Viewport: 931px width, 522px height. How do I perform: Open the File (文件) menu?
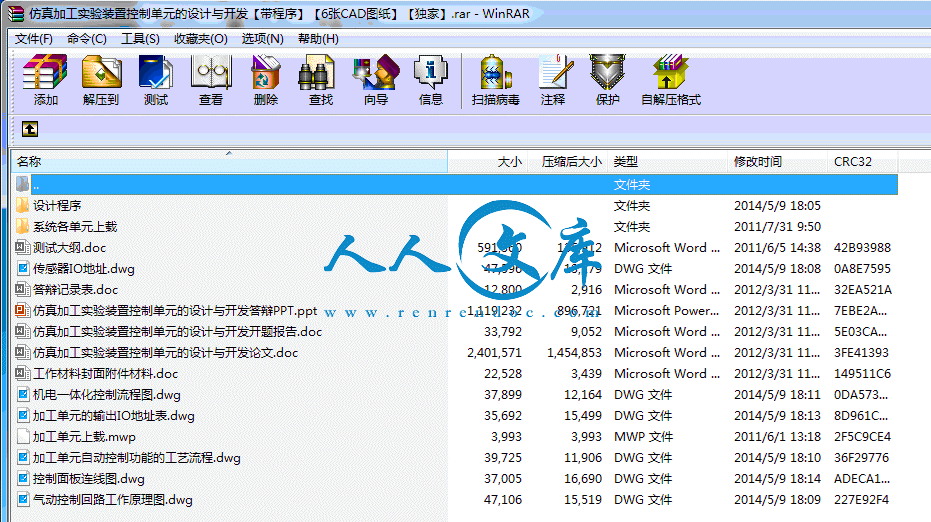click(34, 39)
